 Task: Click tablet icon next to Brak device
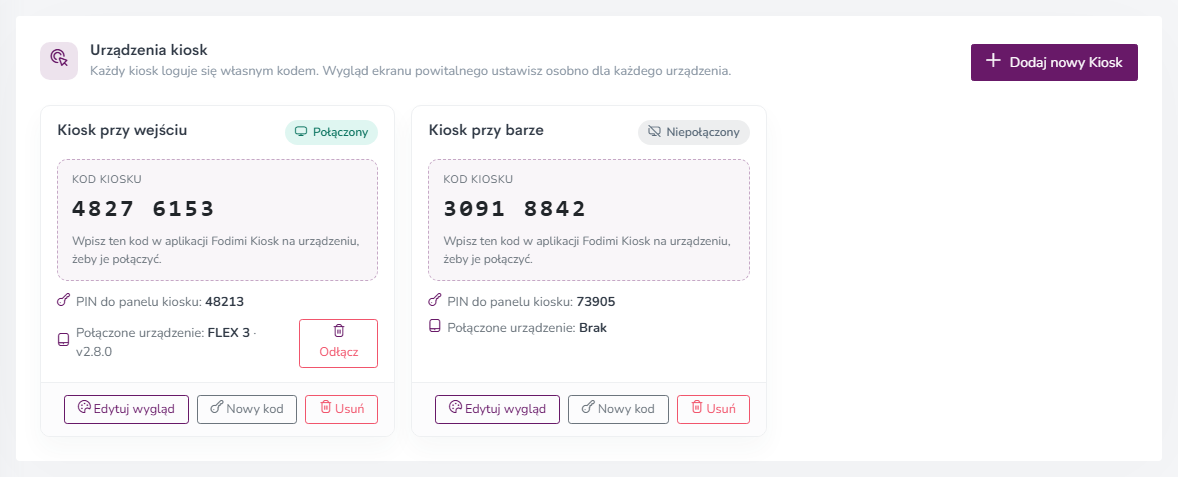[434, 327]
